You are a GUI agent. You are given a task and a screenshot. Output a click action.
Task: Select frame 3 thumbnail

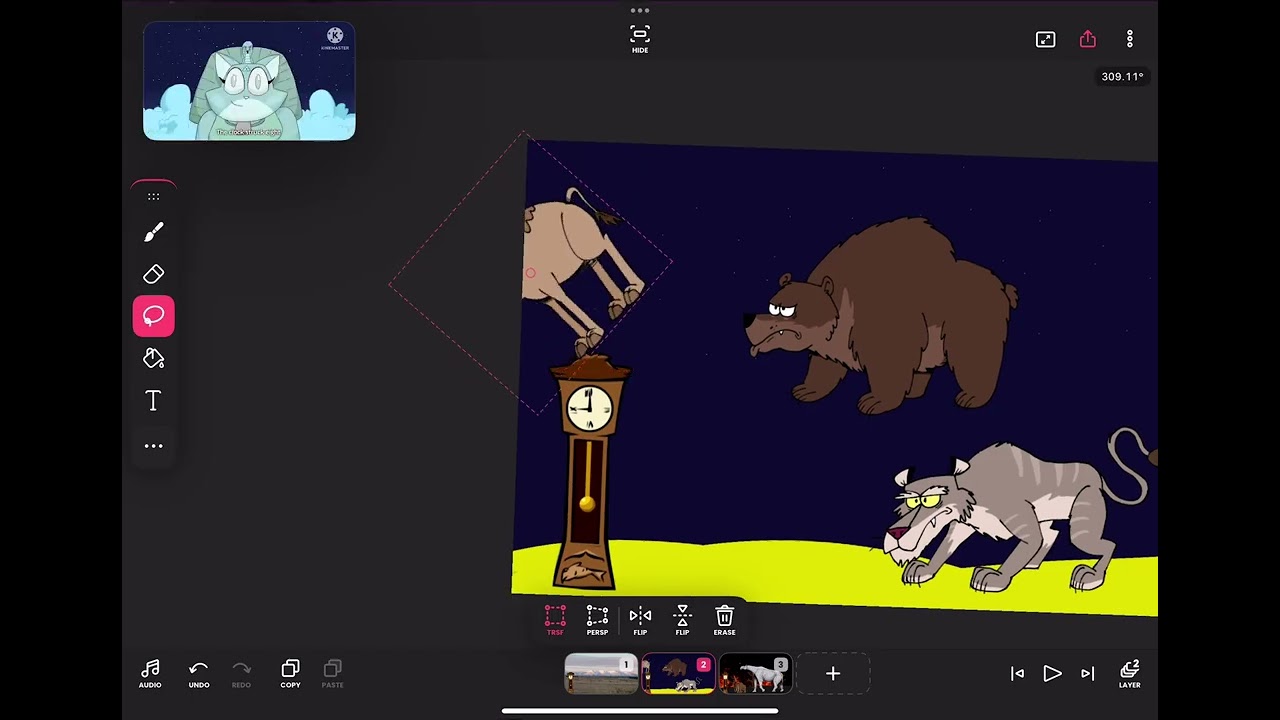click(755, 674)
